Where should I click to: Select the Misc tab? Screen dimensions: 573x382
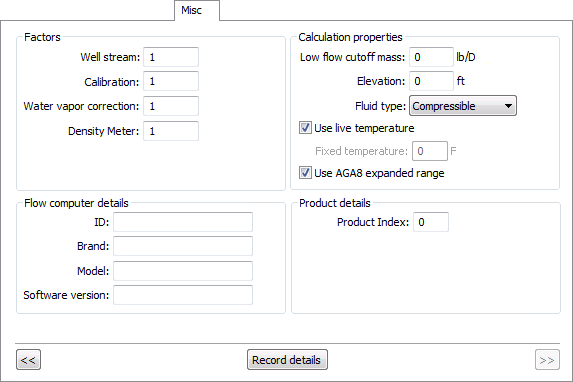[197, 11]
